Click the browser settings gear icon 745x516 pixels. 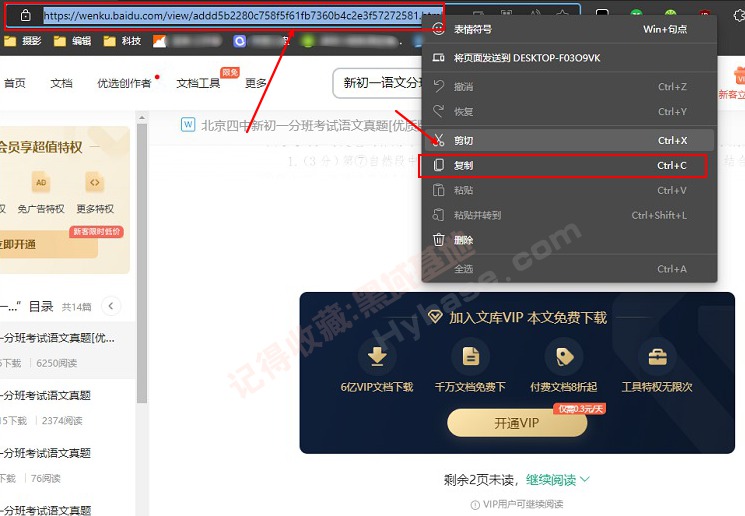click(x=739, y=15)
